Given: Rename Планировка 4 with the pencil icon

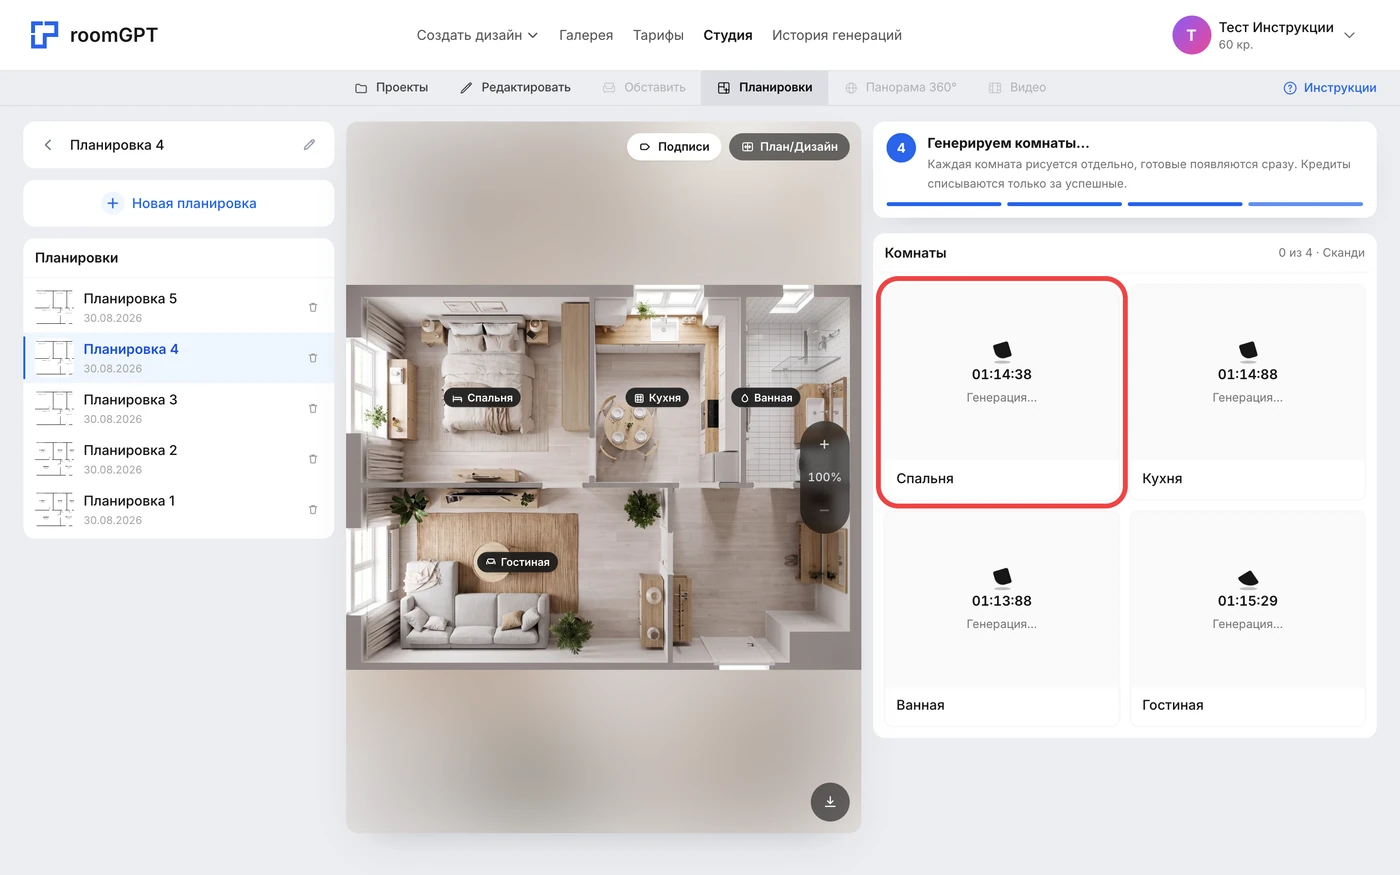Looking at the screenshot, I should coord(310,145).
